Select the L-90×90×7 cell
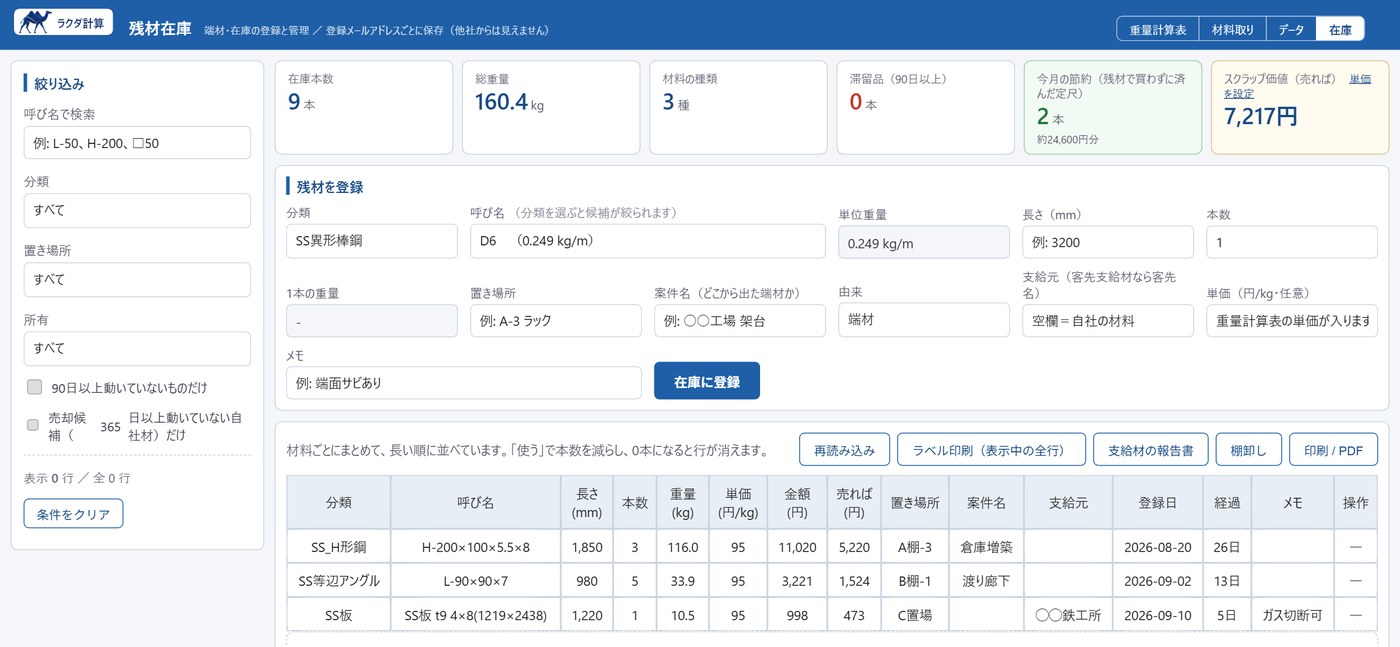1400x647 pixels. click(x=475, y=581)
